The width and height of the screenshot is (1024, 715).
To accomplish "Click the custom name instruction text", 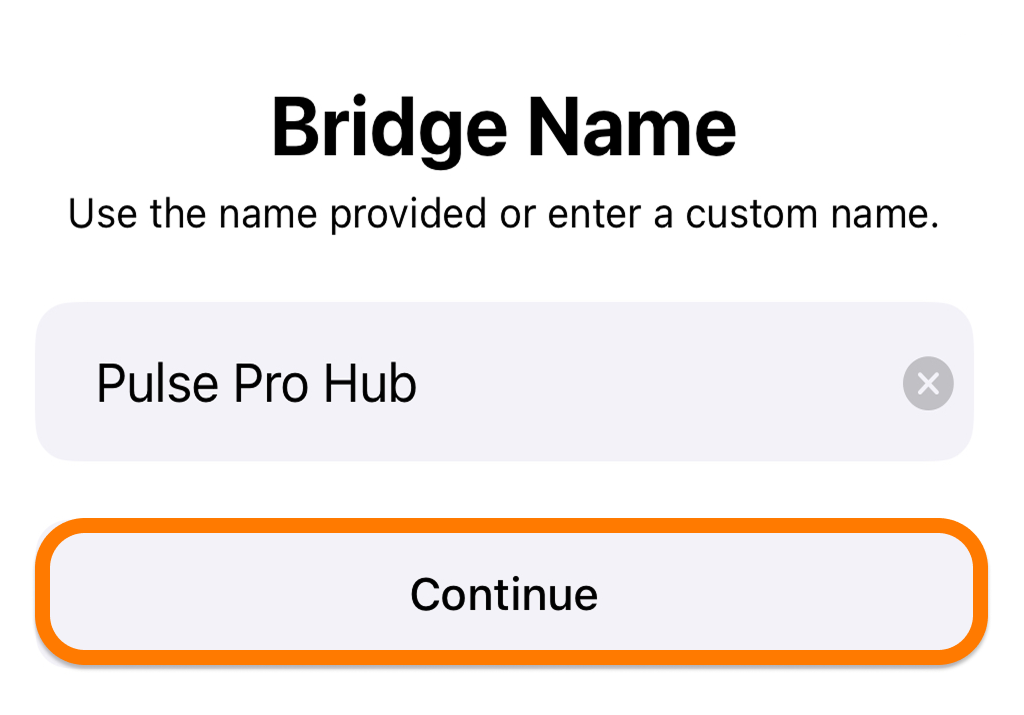I will coord(504,214).
